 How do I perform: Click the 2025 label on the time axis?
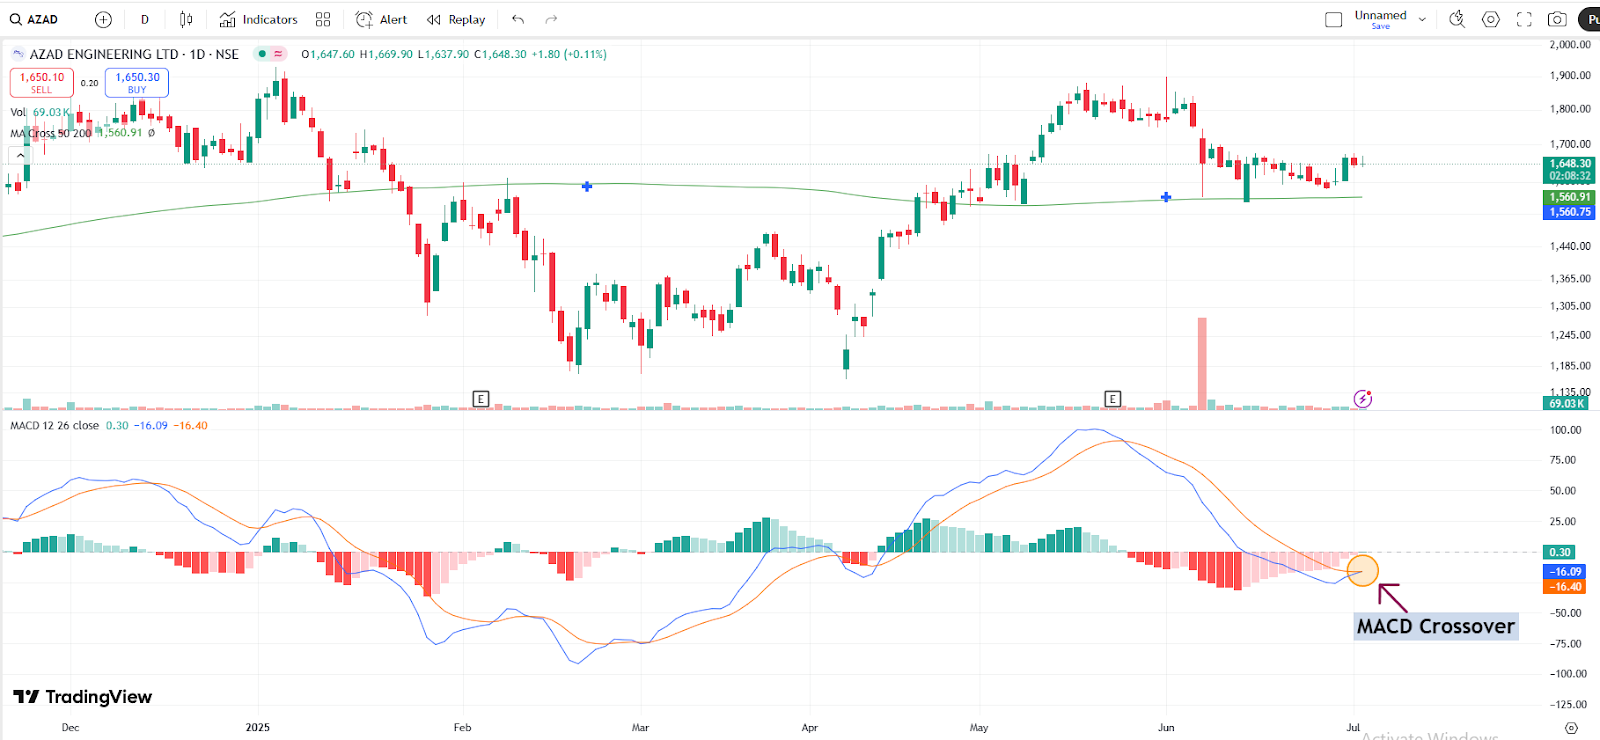(x=258, y=727)
